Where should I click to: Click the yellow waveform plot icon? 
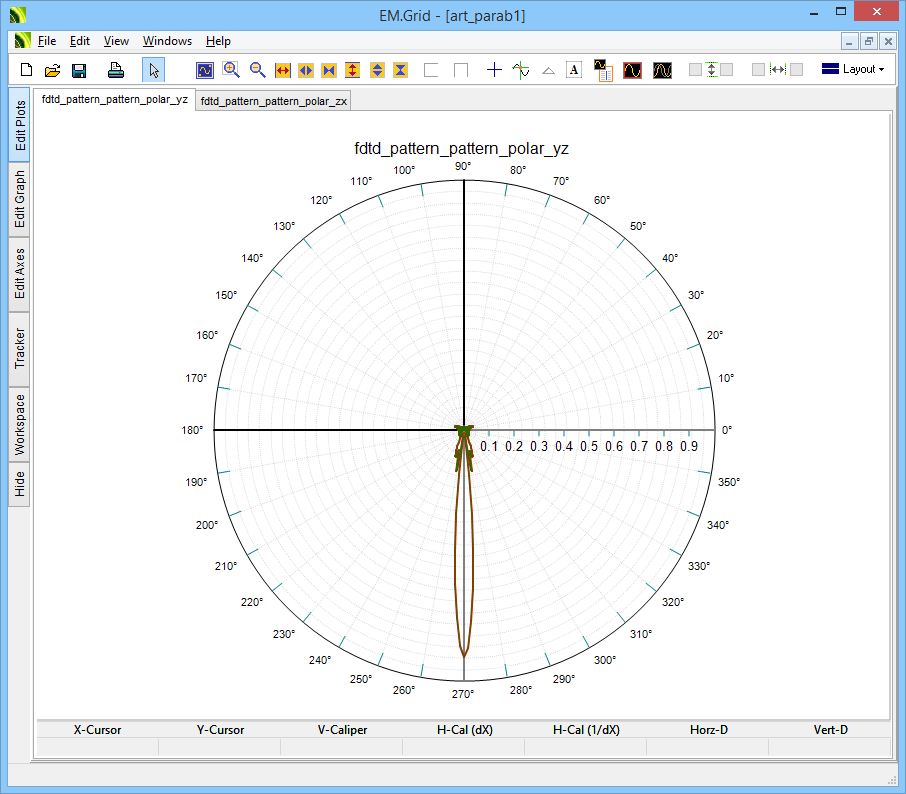point(662,70)
